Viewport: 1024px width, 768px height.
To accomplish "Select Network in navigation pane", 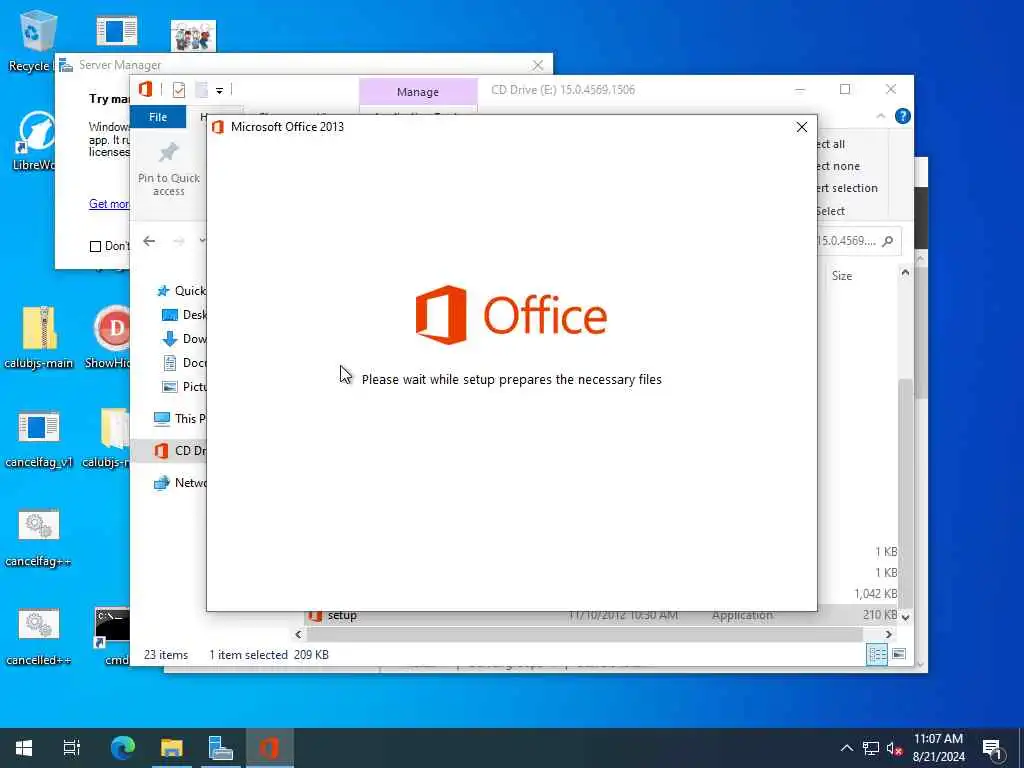I will tap(180, 483).
